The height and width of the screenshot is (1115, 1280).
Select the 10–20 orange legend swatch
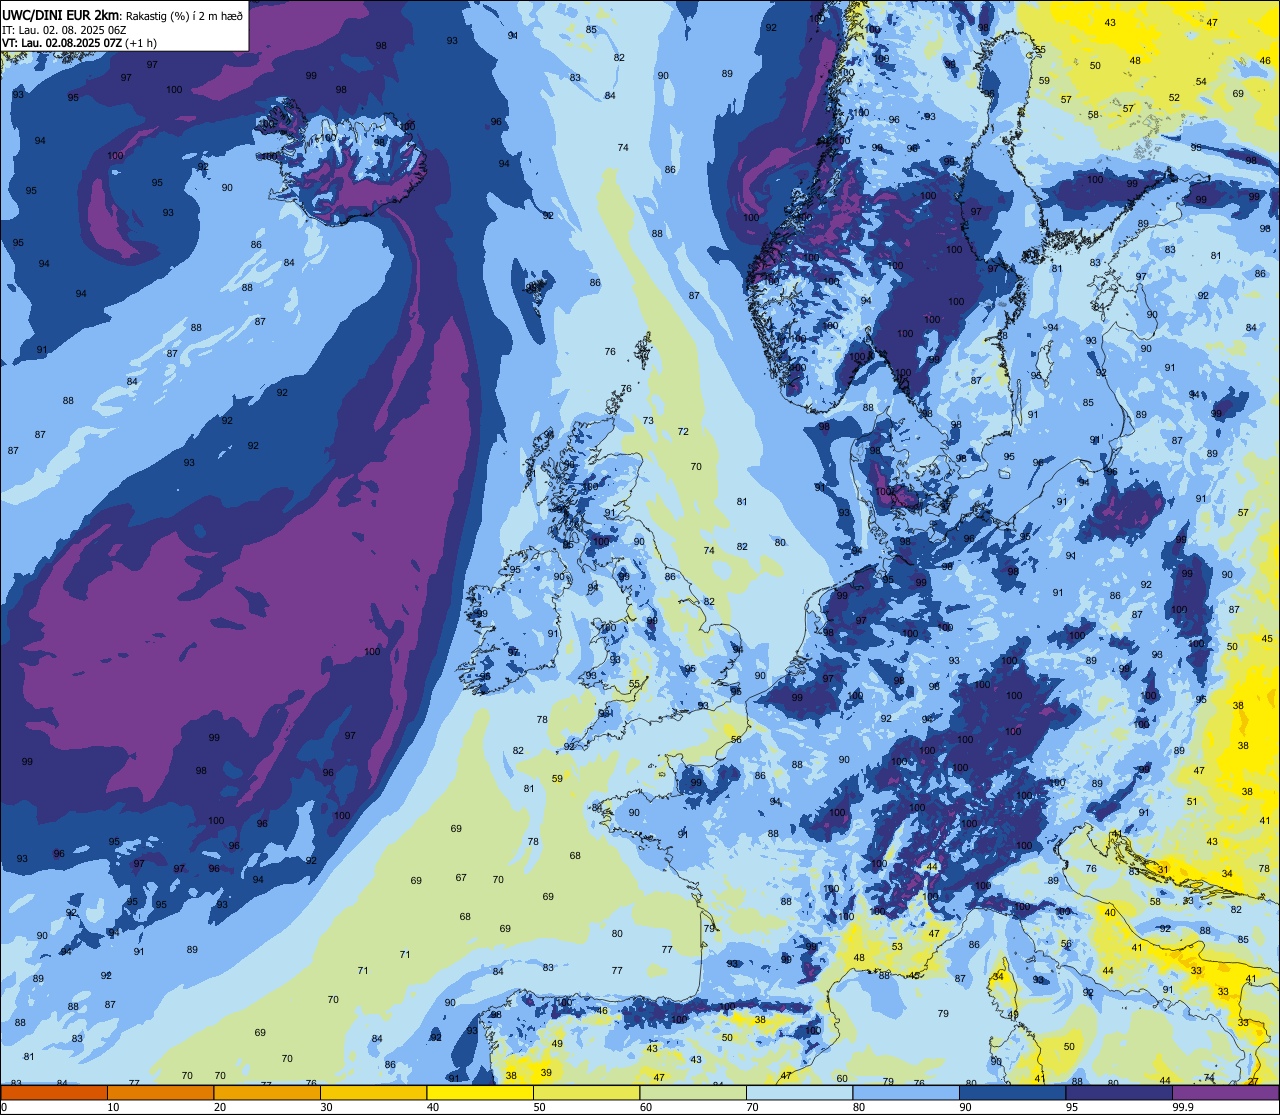(160, 1093)
